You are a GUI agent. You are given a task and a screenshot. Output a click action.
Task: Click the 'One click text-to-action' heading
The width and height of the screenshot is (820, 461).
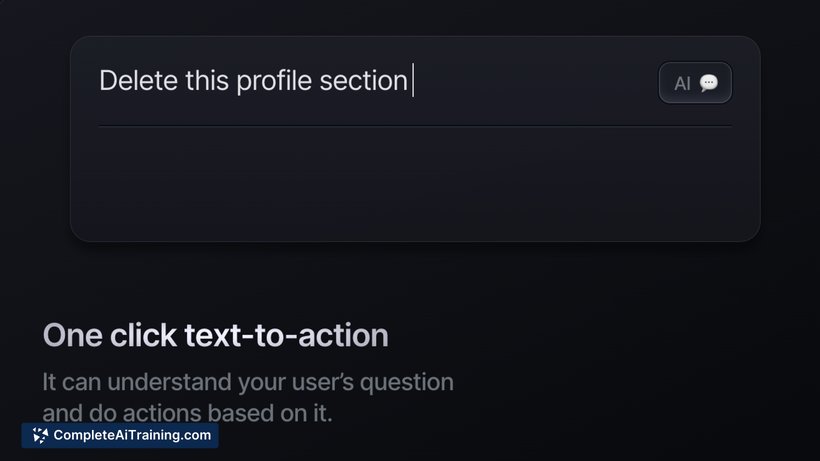(x=215, y=335)
